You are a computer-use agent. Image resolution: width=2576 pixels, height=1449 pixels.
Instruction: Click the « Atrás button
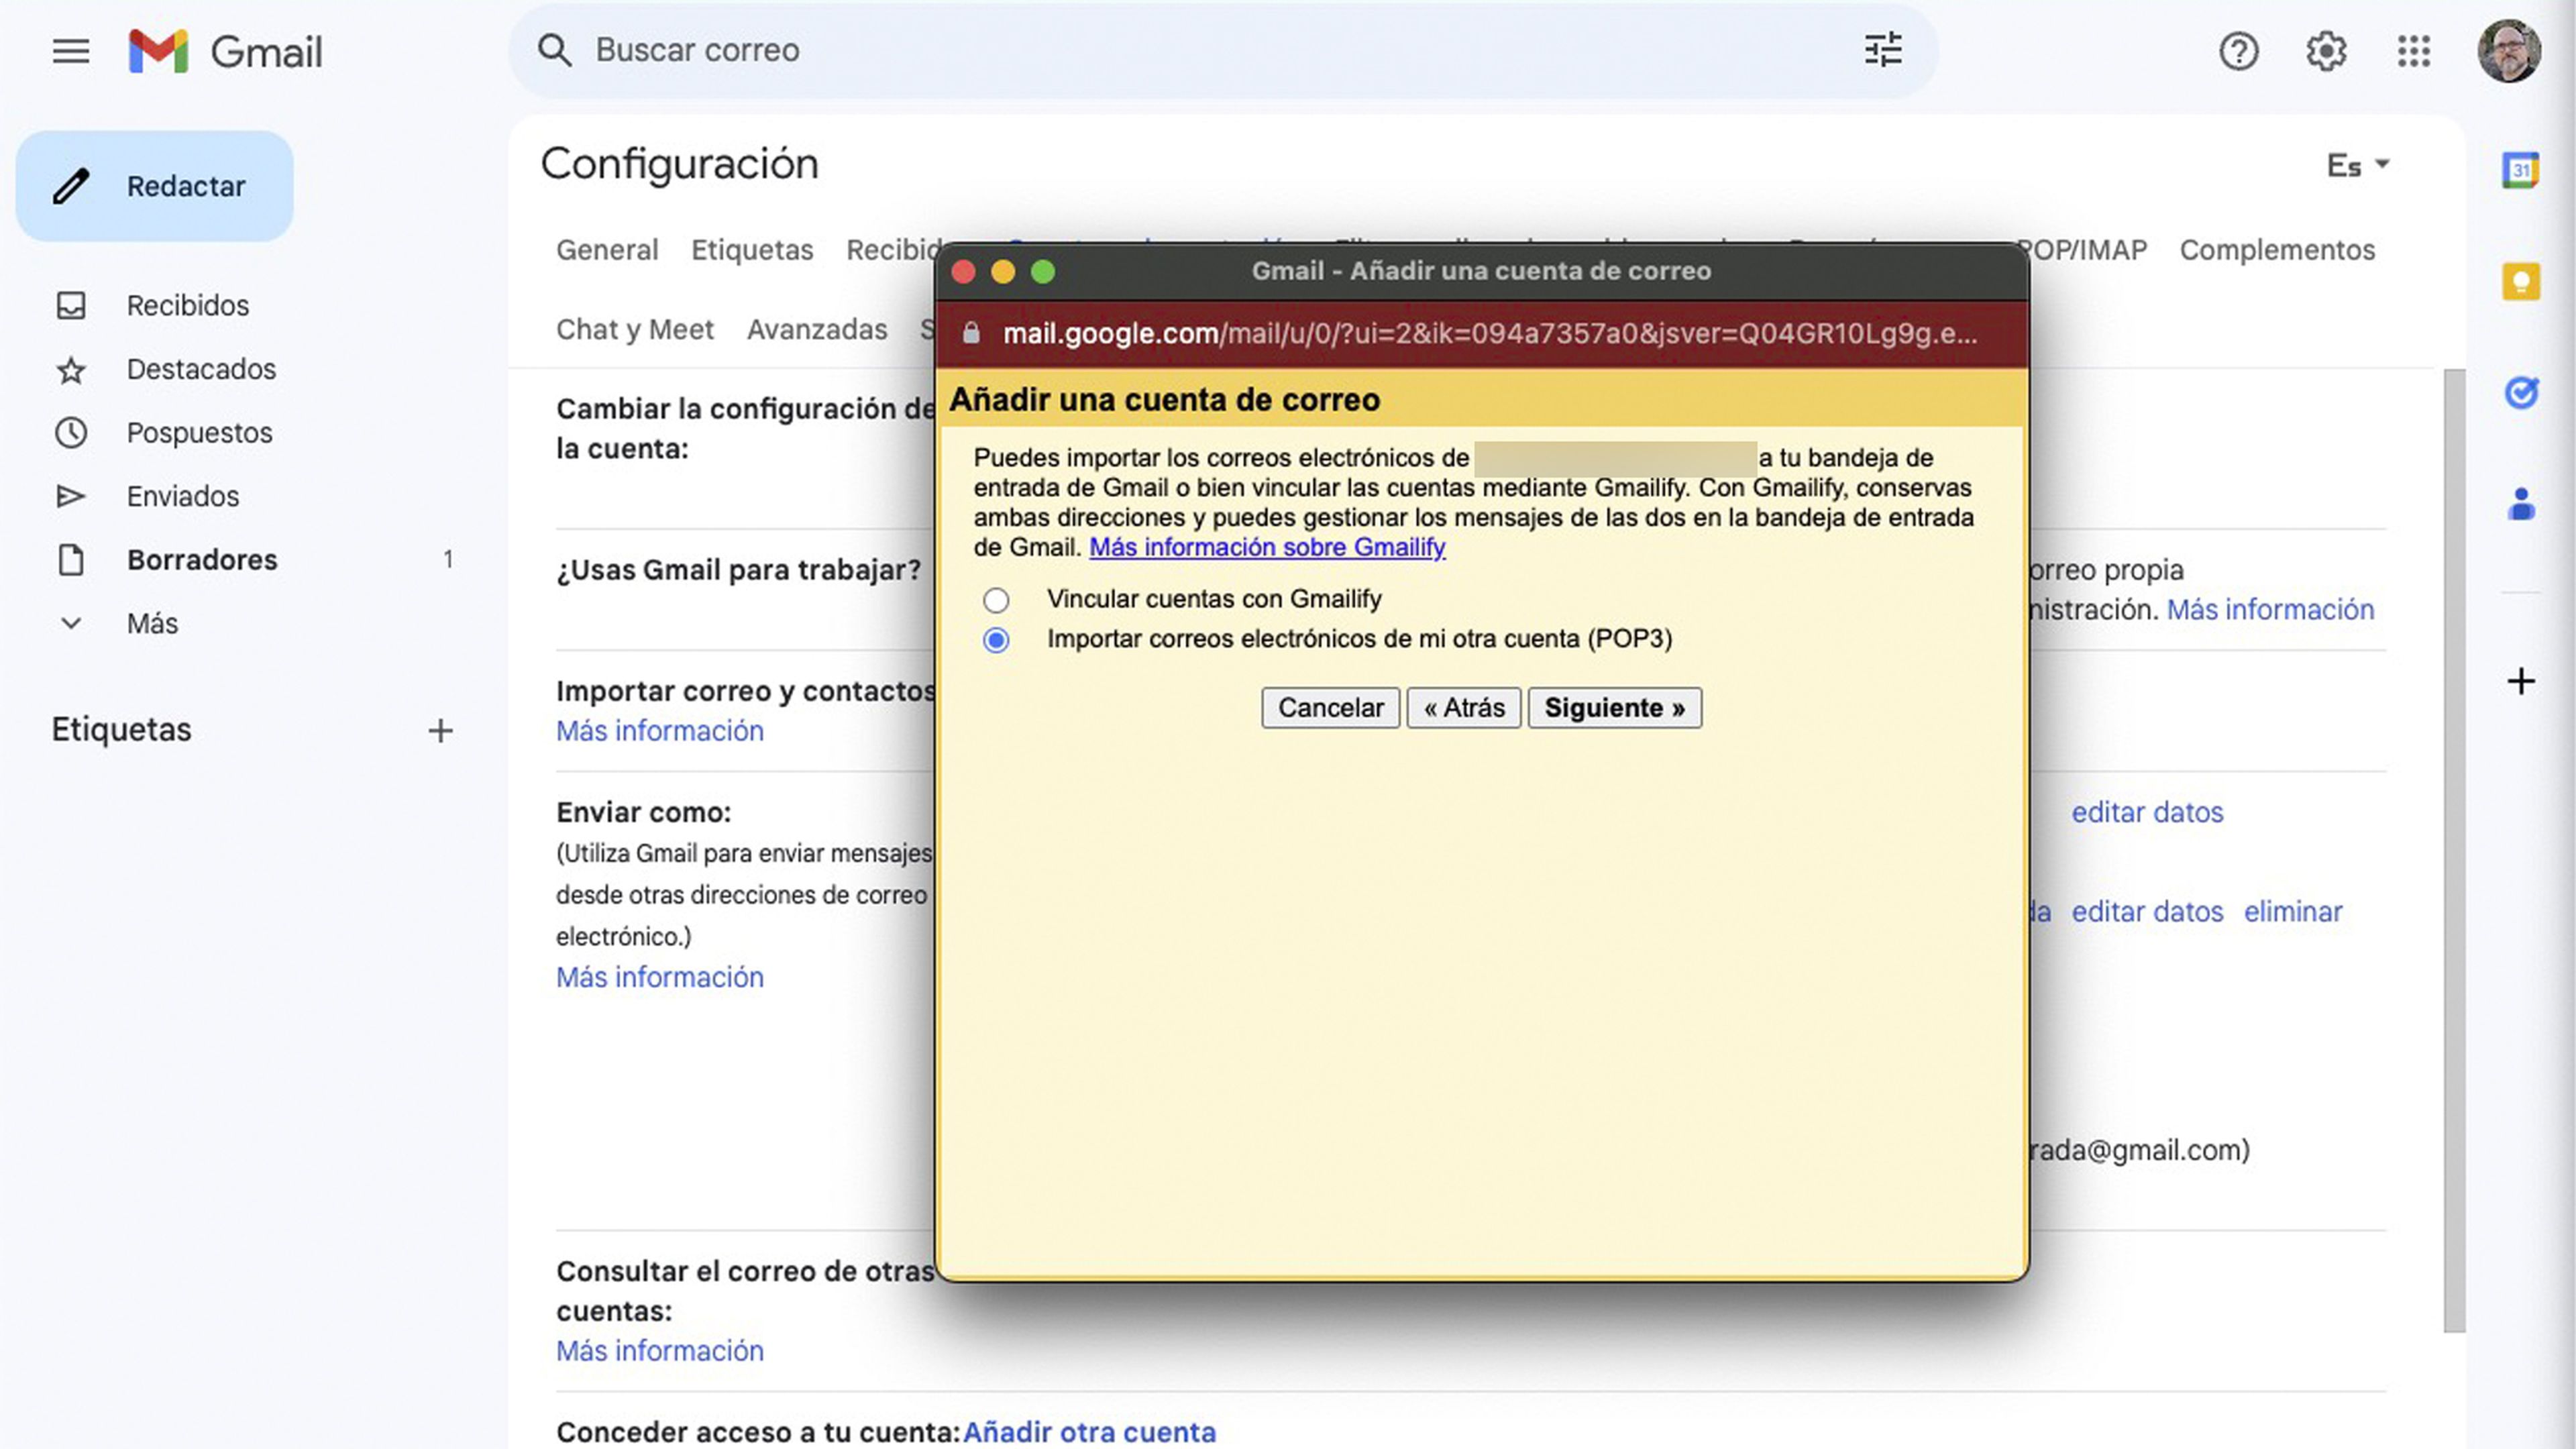[1464, 708]
